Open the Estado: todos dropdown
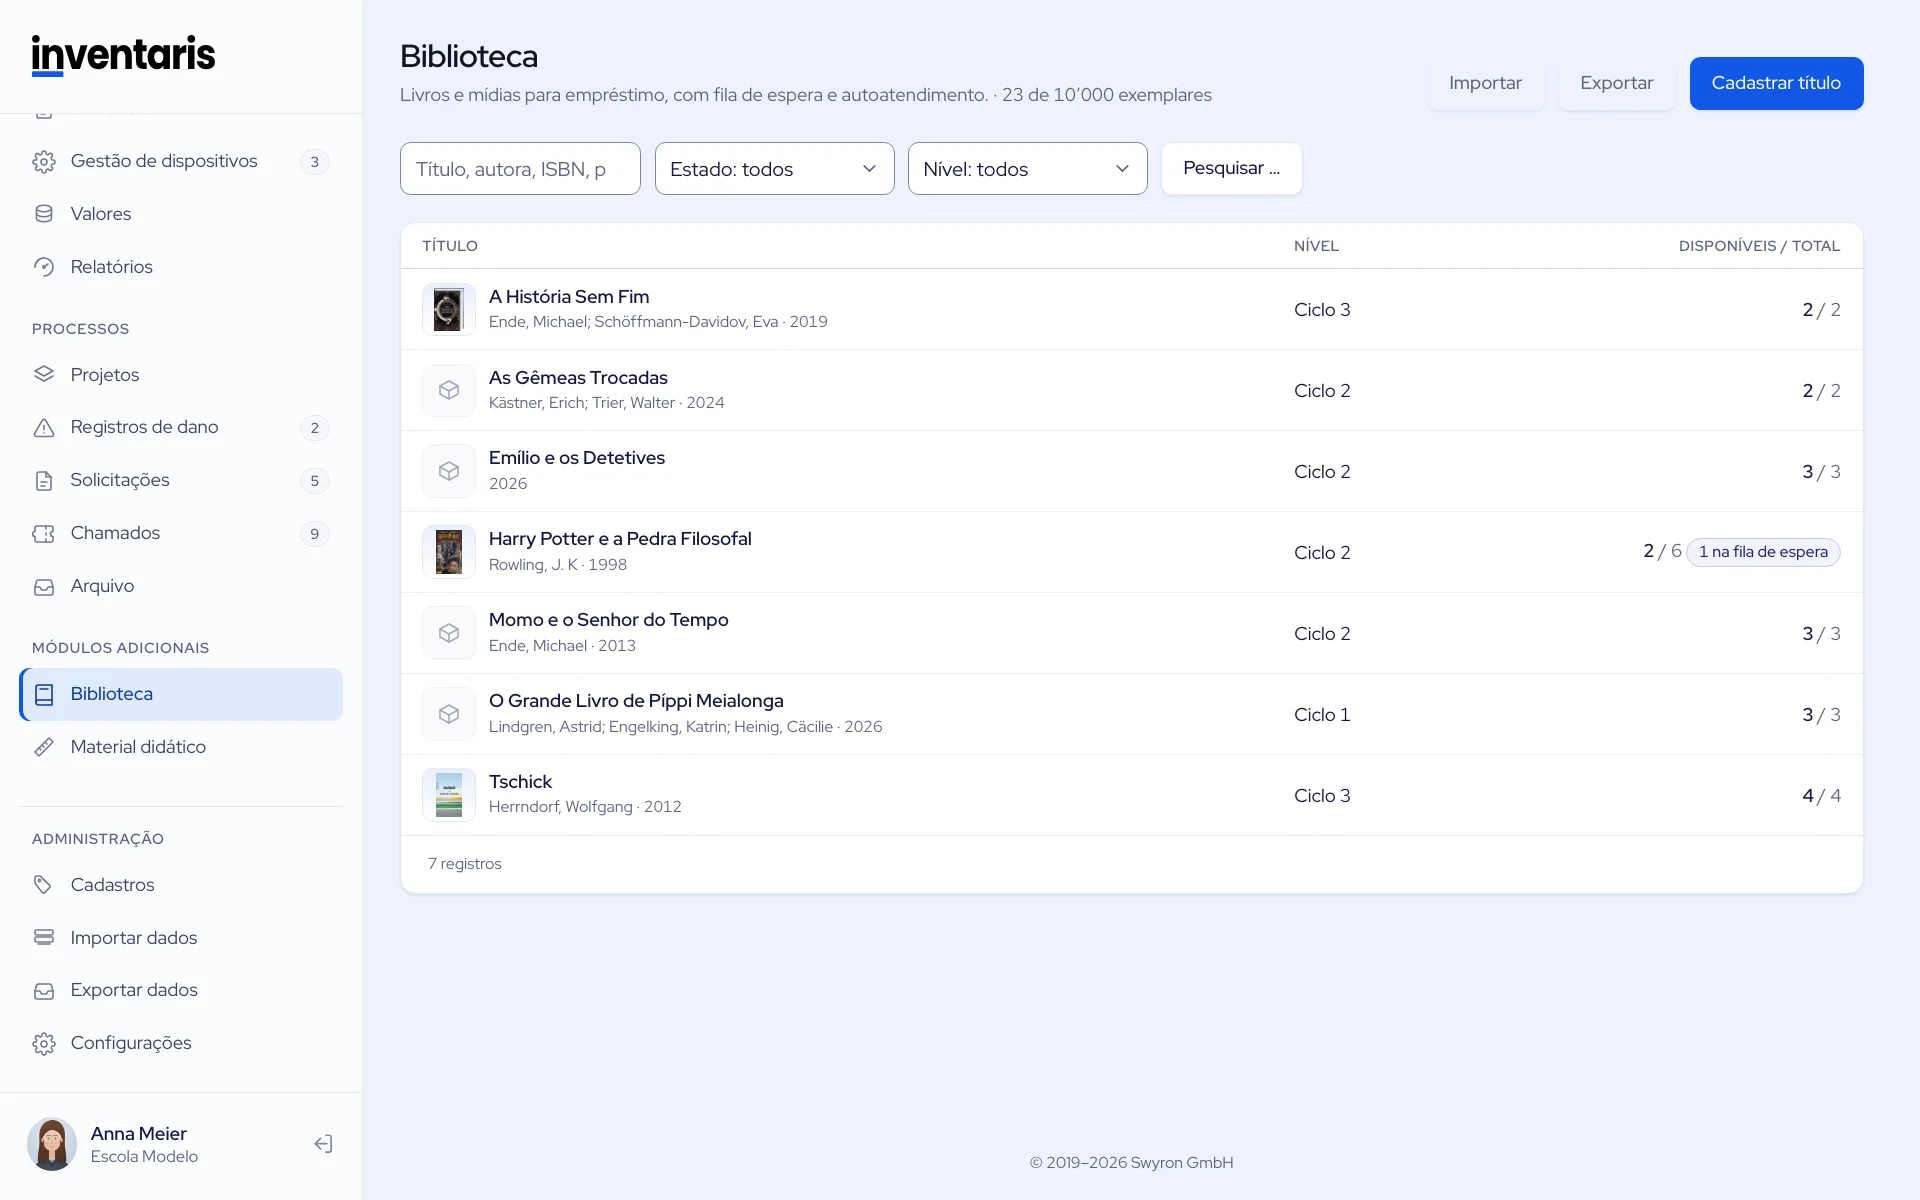 point(774,169)
